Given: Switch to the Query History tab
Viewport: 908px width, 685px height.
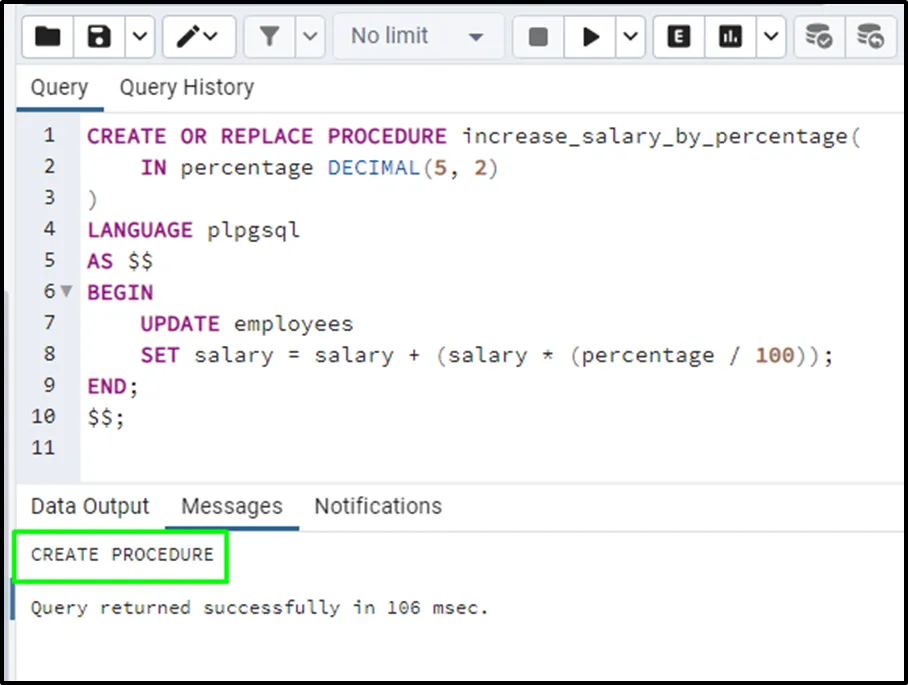Looking at the screenshot, I should tap(187, 87).
